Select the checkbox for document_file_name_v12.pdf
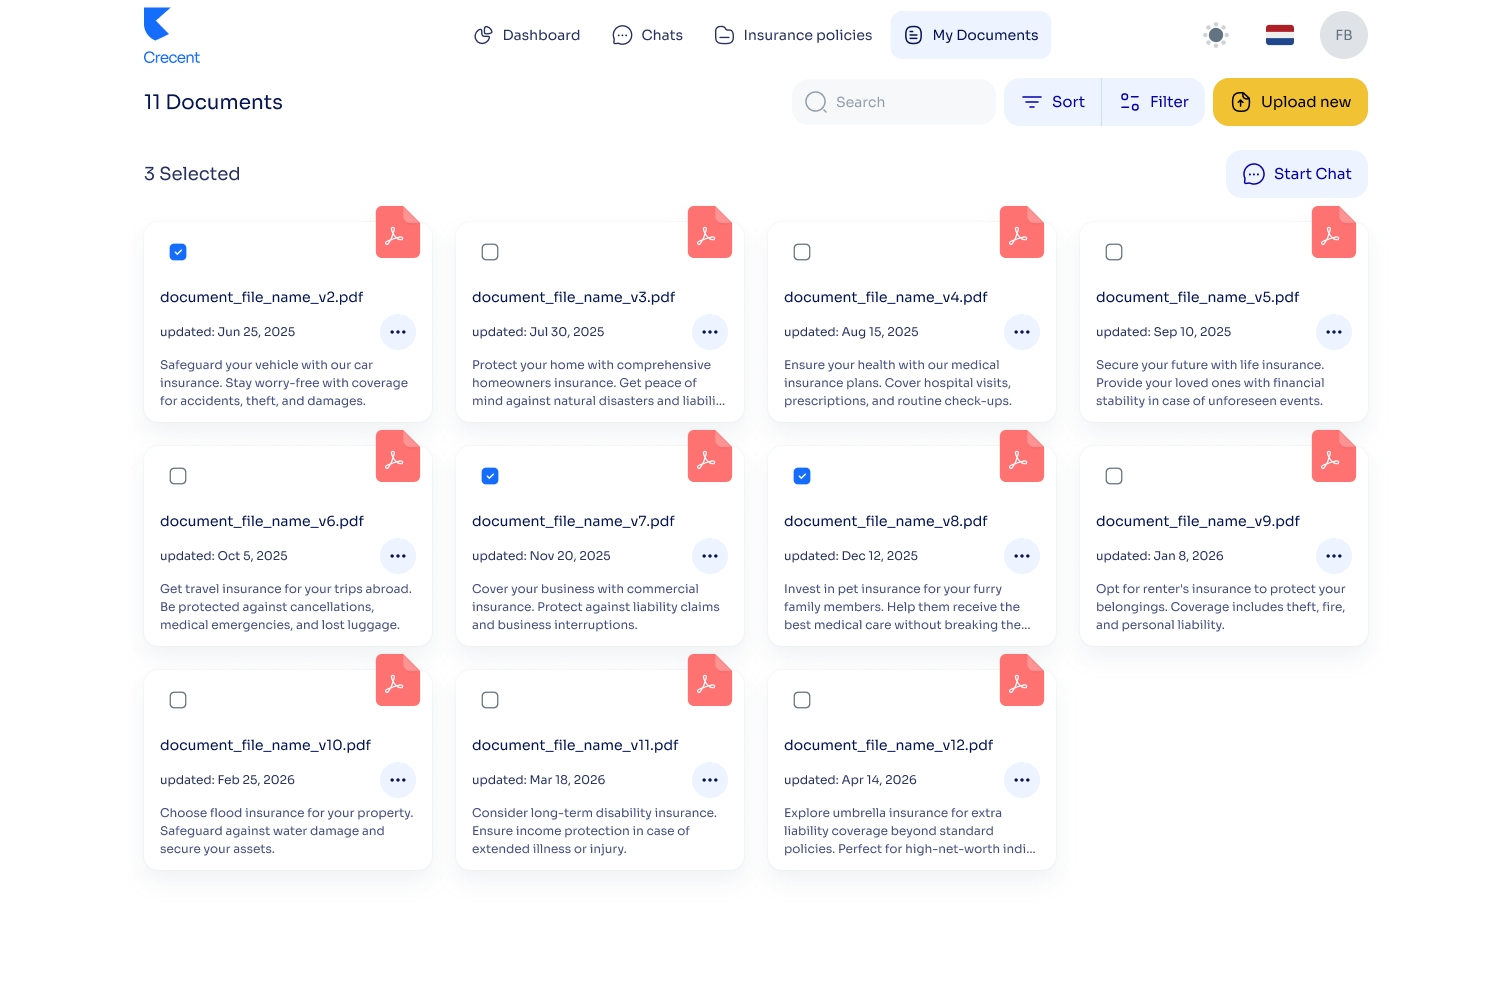This screenshot has width=1512, height=982. (802, 700)
